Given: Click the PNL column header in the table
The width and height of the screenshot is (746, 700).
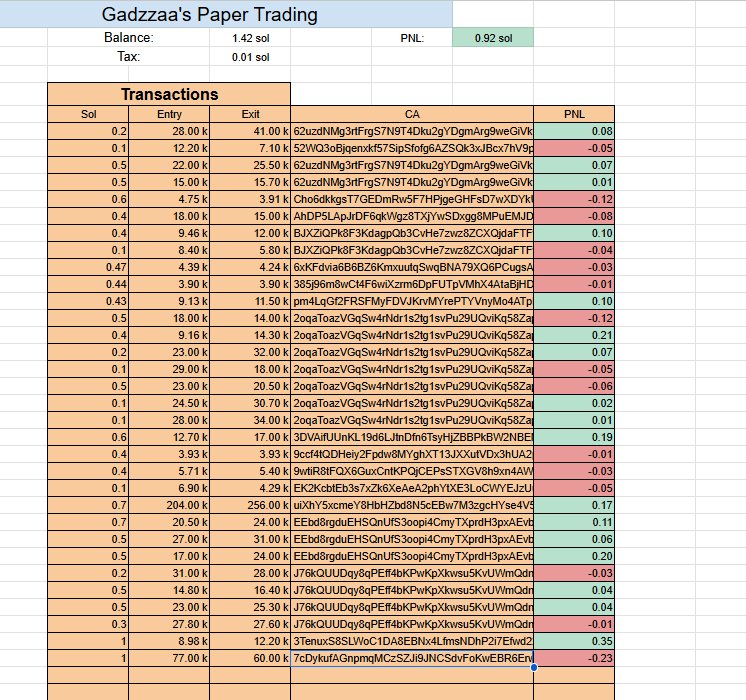Looking at the screenshot, I should 574,114.
